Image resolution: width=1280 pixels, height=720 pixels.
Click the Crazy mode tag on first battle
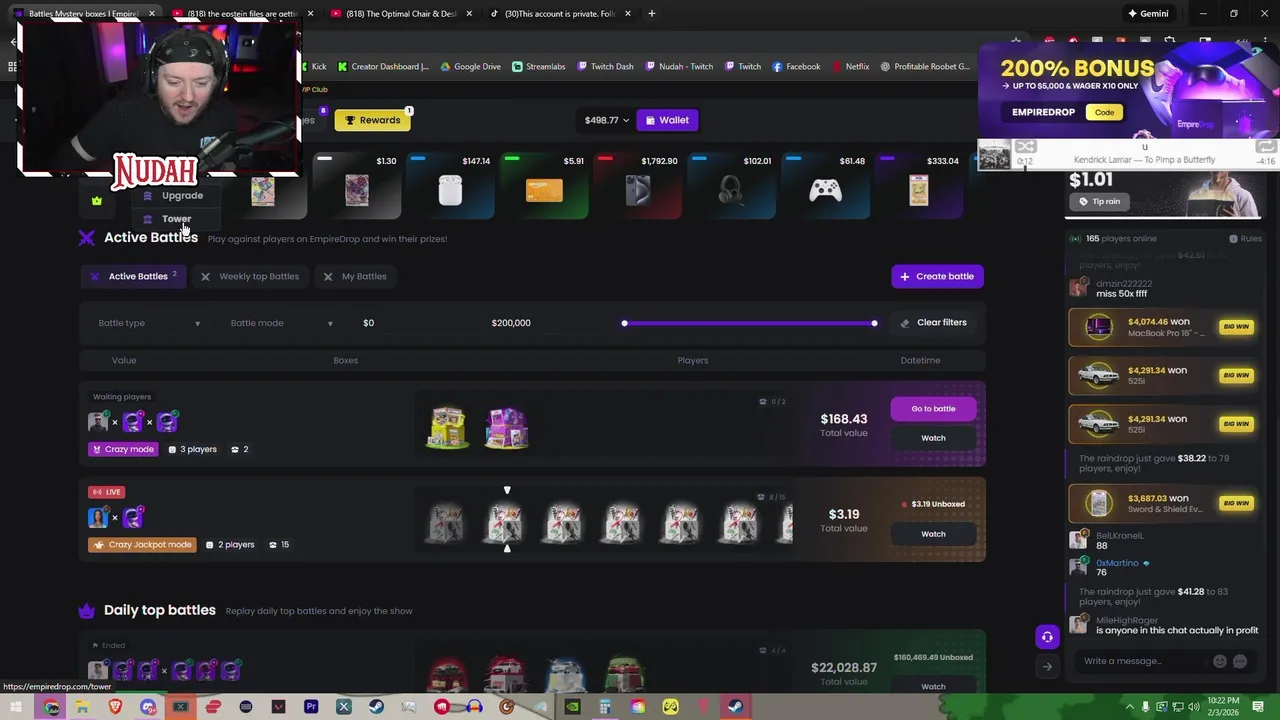pyautogui.click(x=123, y=449)
